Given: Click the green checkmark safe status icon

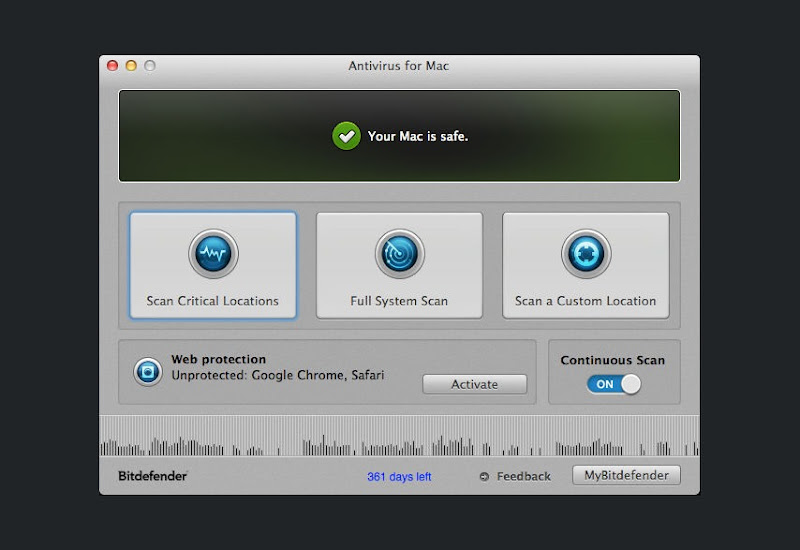Looking at the screenshot, I should 346,136.
